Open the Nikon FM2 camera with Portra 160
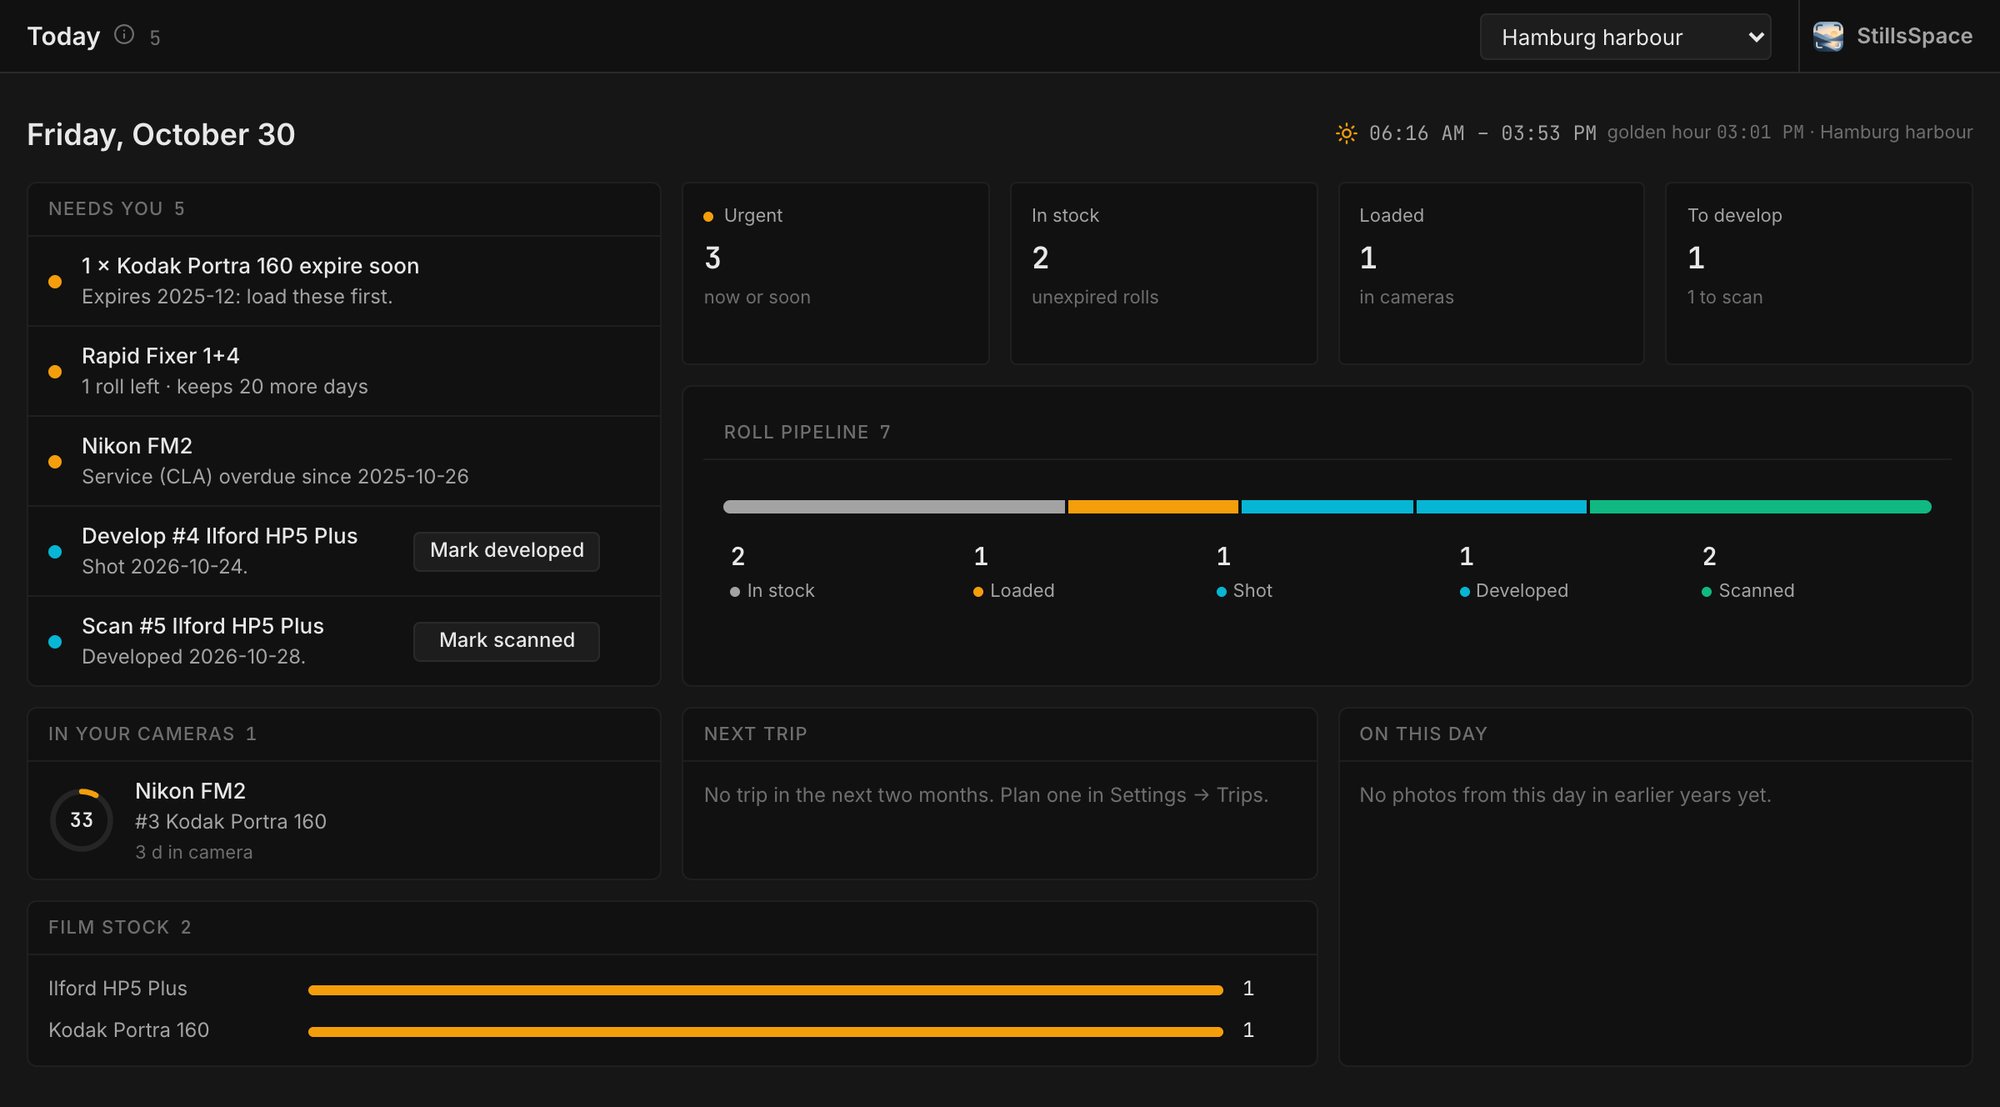This screenshot has width=2000, height=1107. (x=344, y=820)
